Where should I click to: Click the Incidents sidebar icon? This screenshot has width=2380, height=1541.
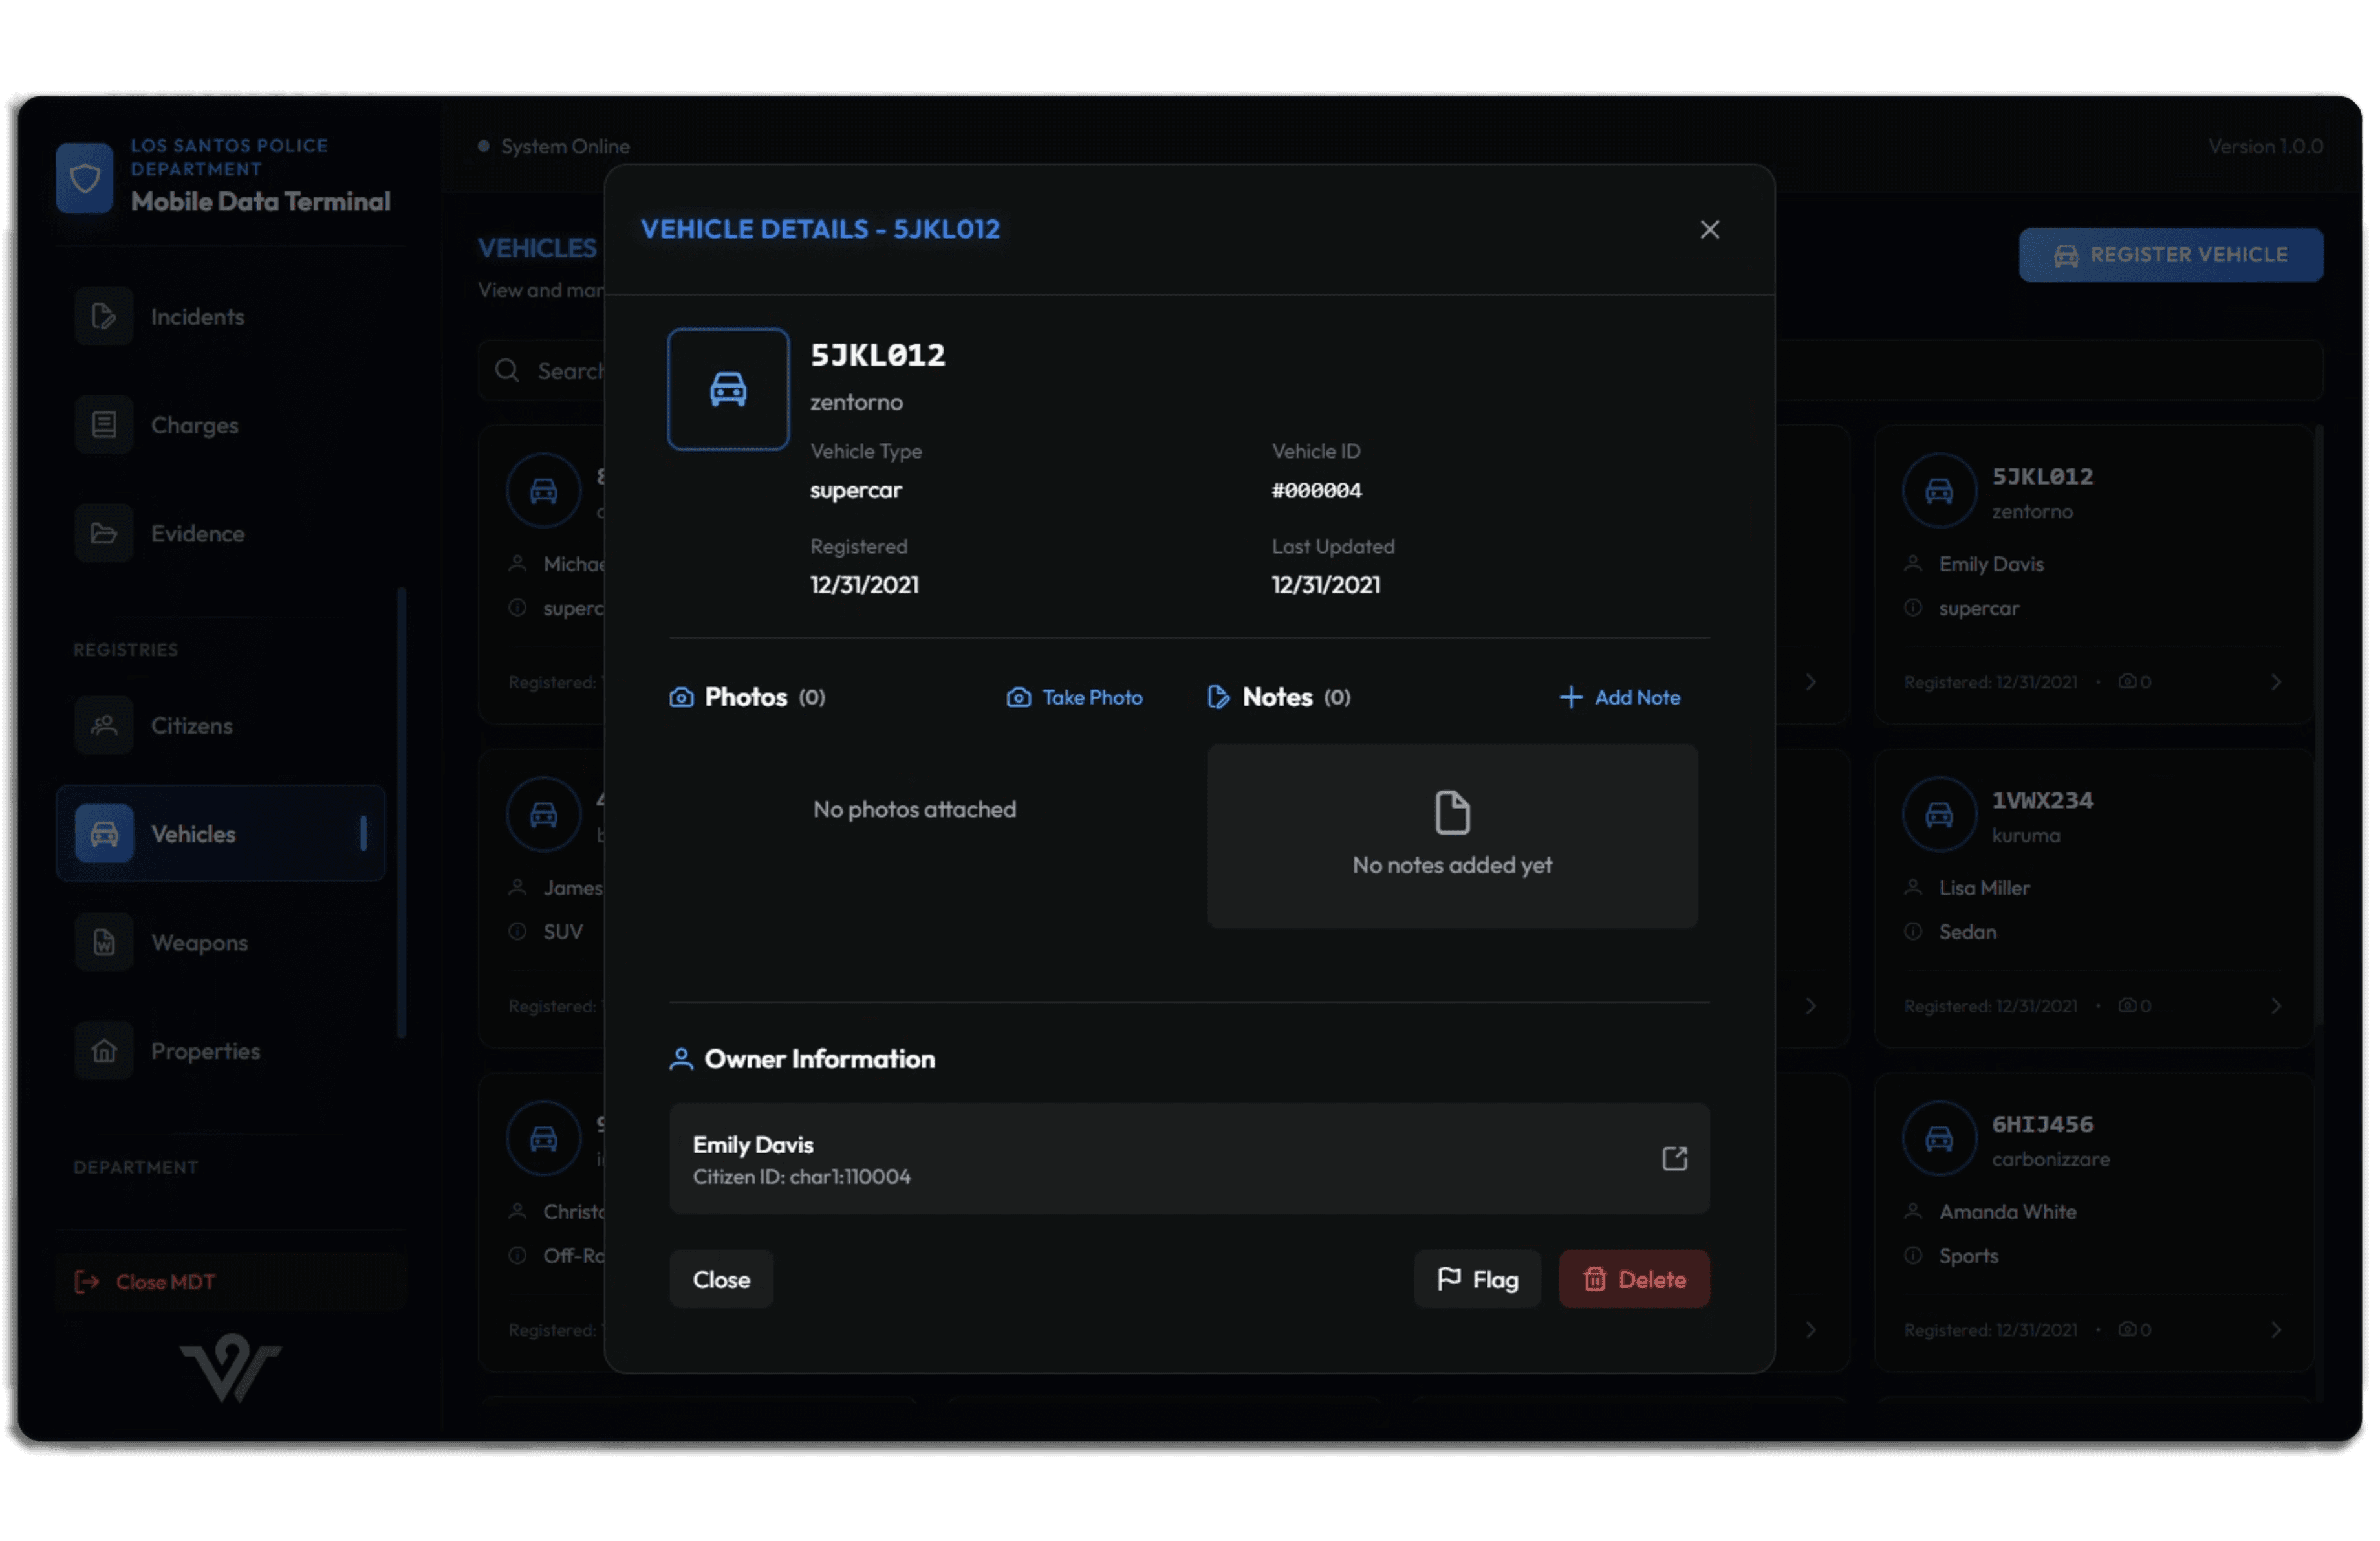pos(104,317)
